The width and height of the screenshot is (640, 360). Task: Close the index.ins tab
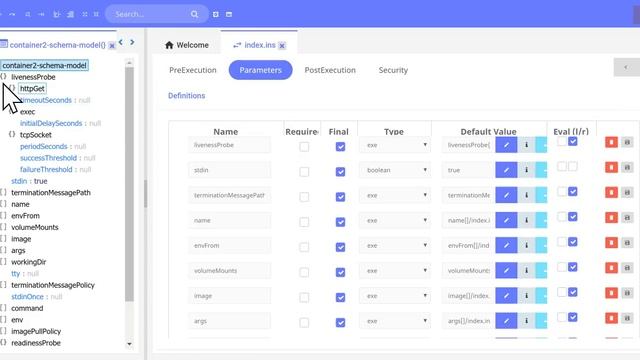pyautogui.click(x=282, y=45)
